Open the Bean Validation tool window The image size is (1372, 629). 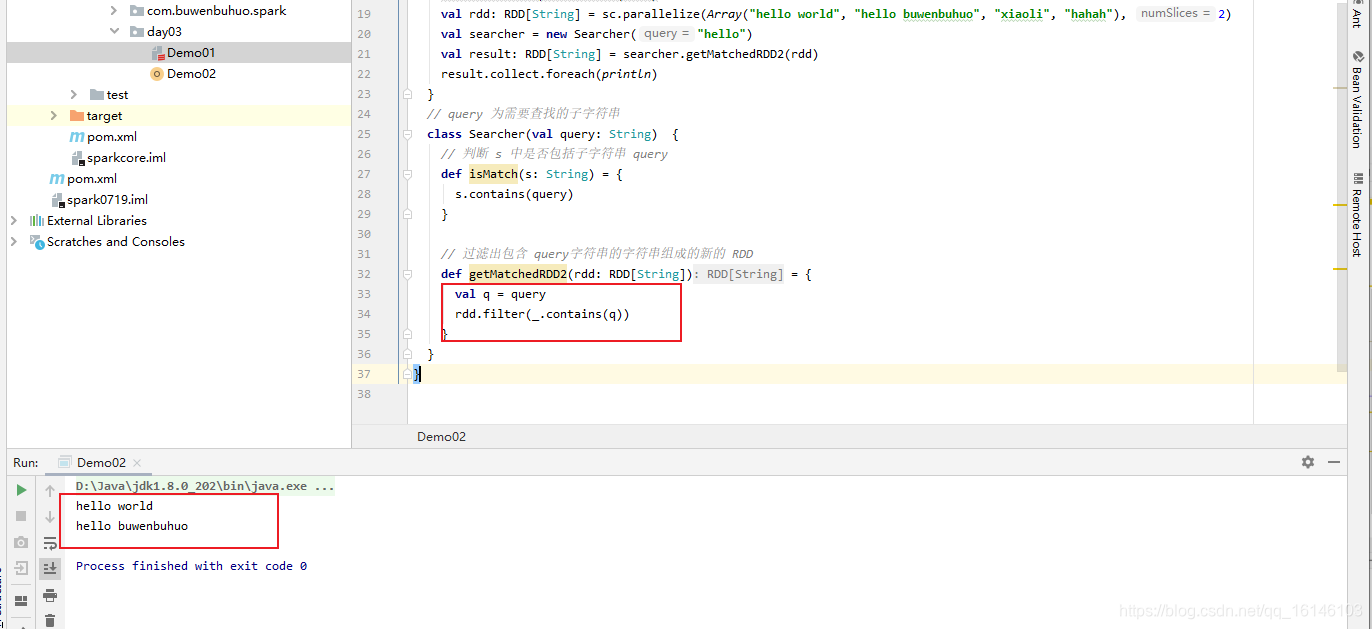[1357, 100]
